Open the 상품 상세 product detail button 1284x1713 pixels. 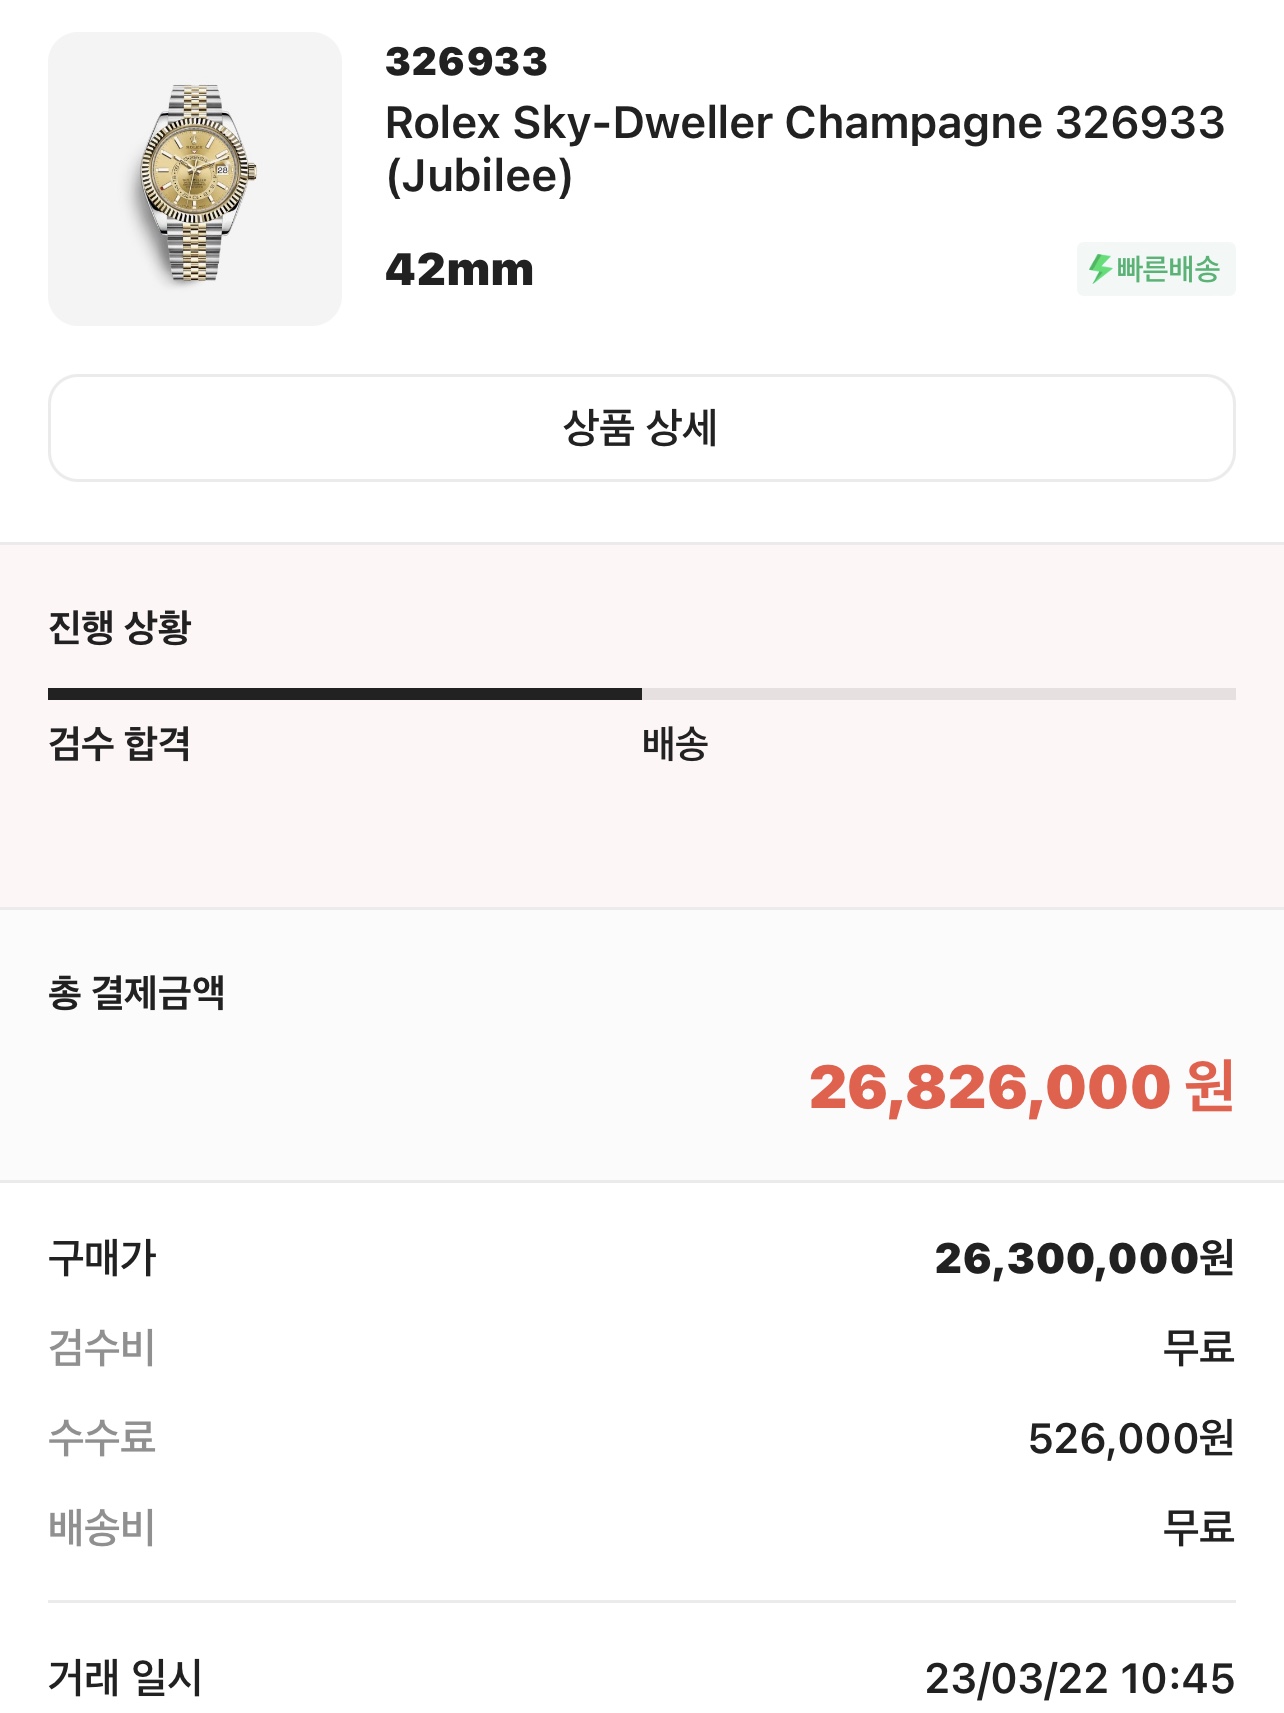[x=641, y=428]
